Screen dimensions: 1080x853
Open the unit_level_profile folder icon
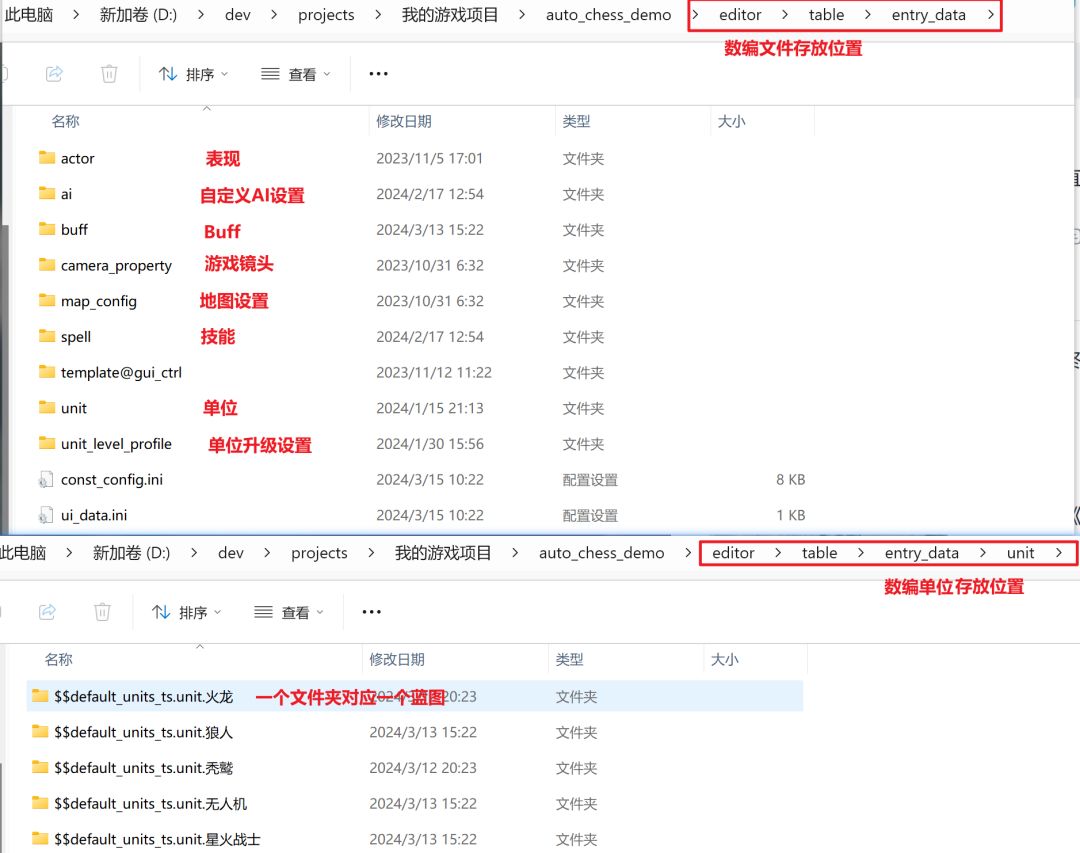point(47,444)
